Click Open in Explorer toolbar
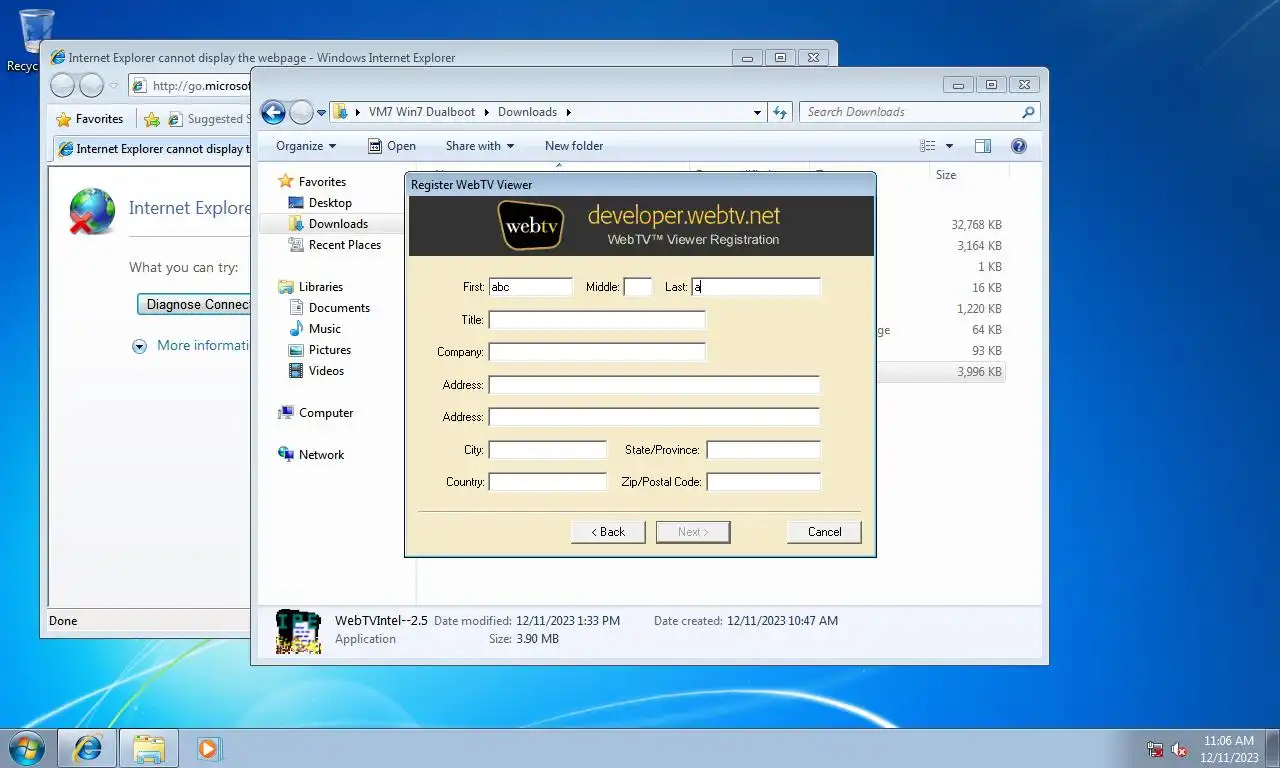The image size is (1280, 768). coord(391,146)
